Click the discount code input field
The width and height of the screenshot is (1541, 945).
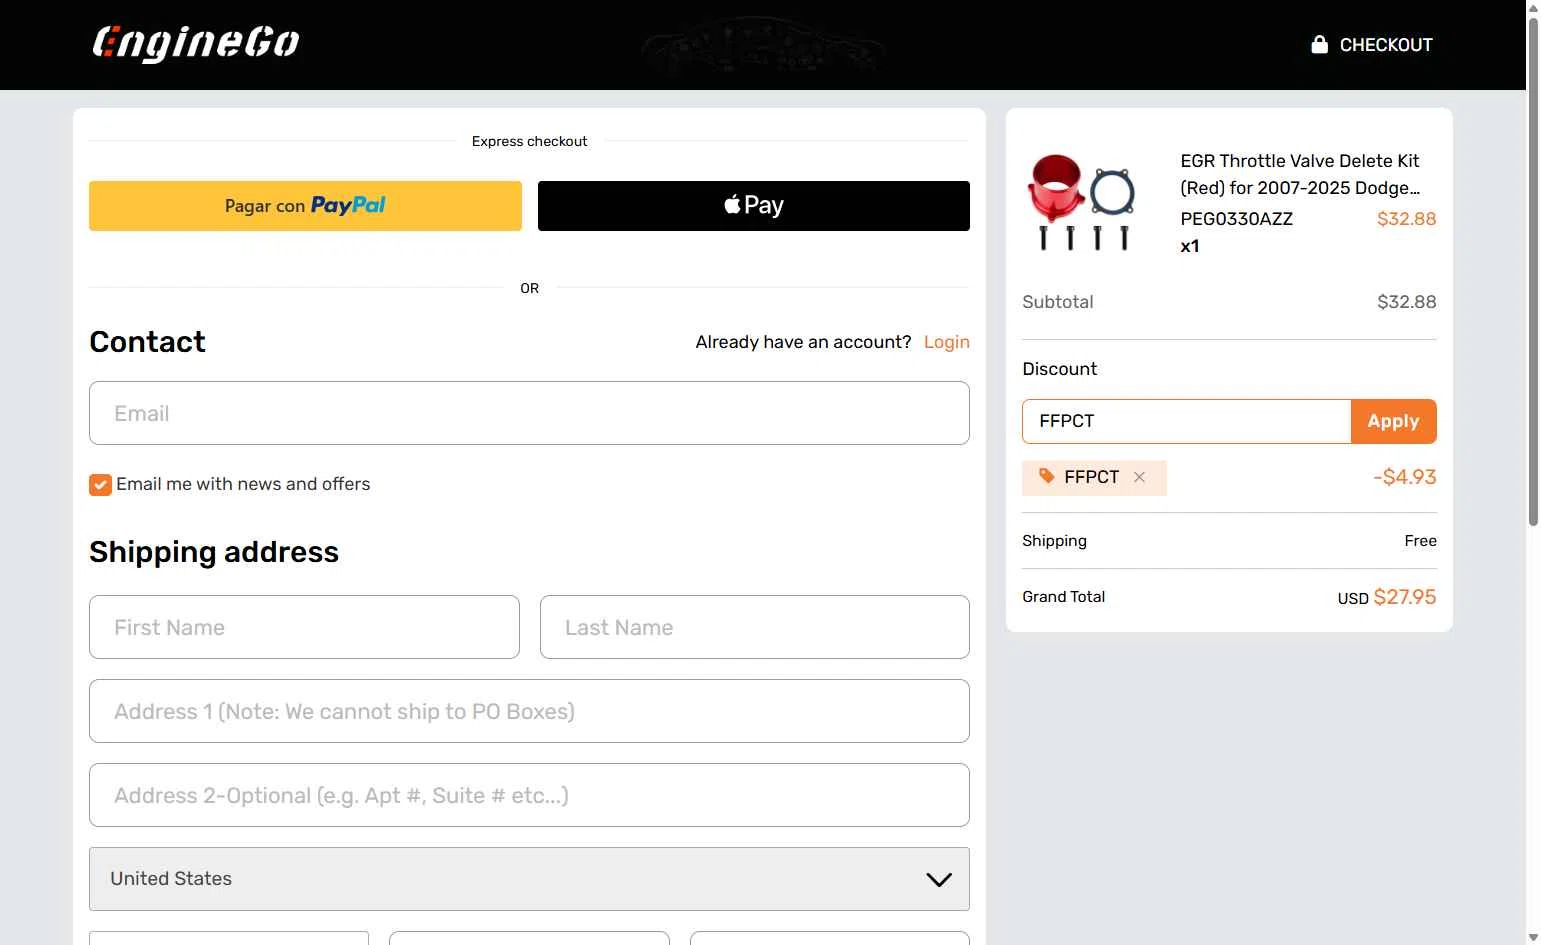[1186, 421]
